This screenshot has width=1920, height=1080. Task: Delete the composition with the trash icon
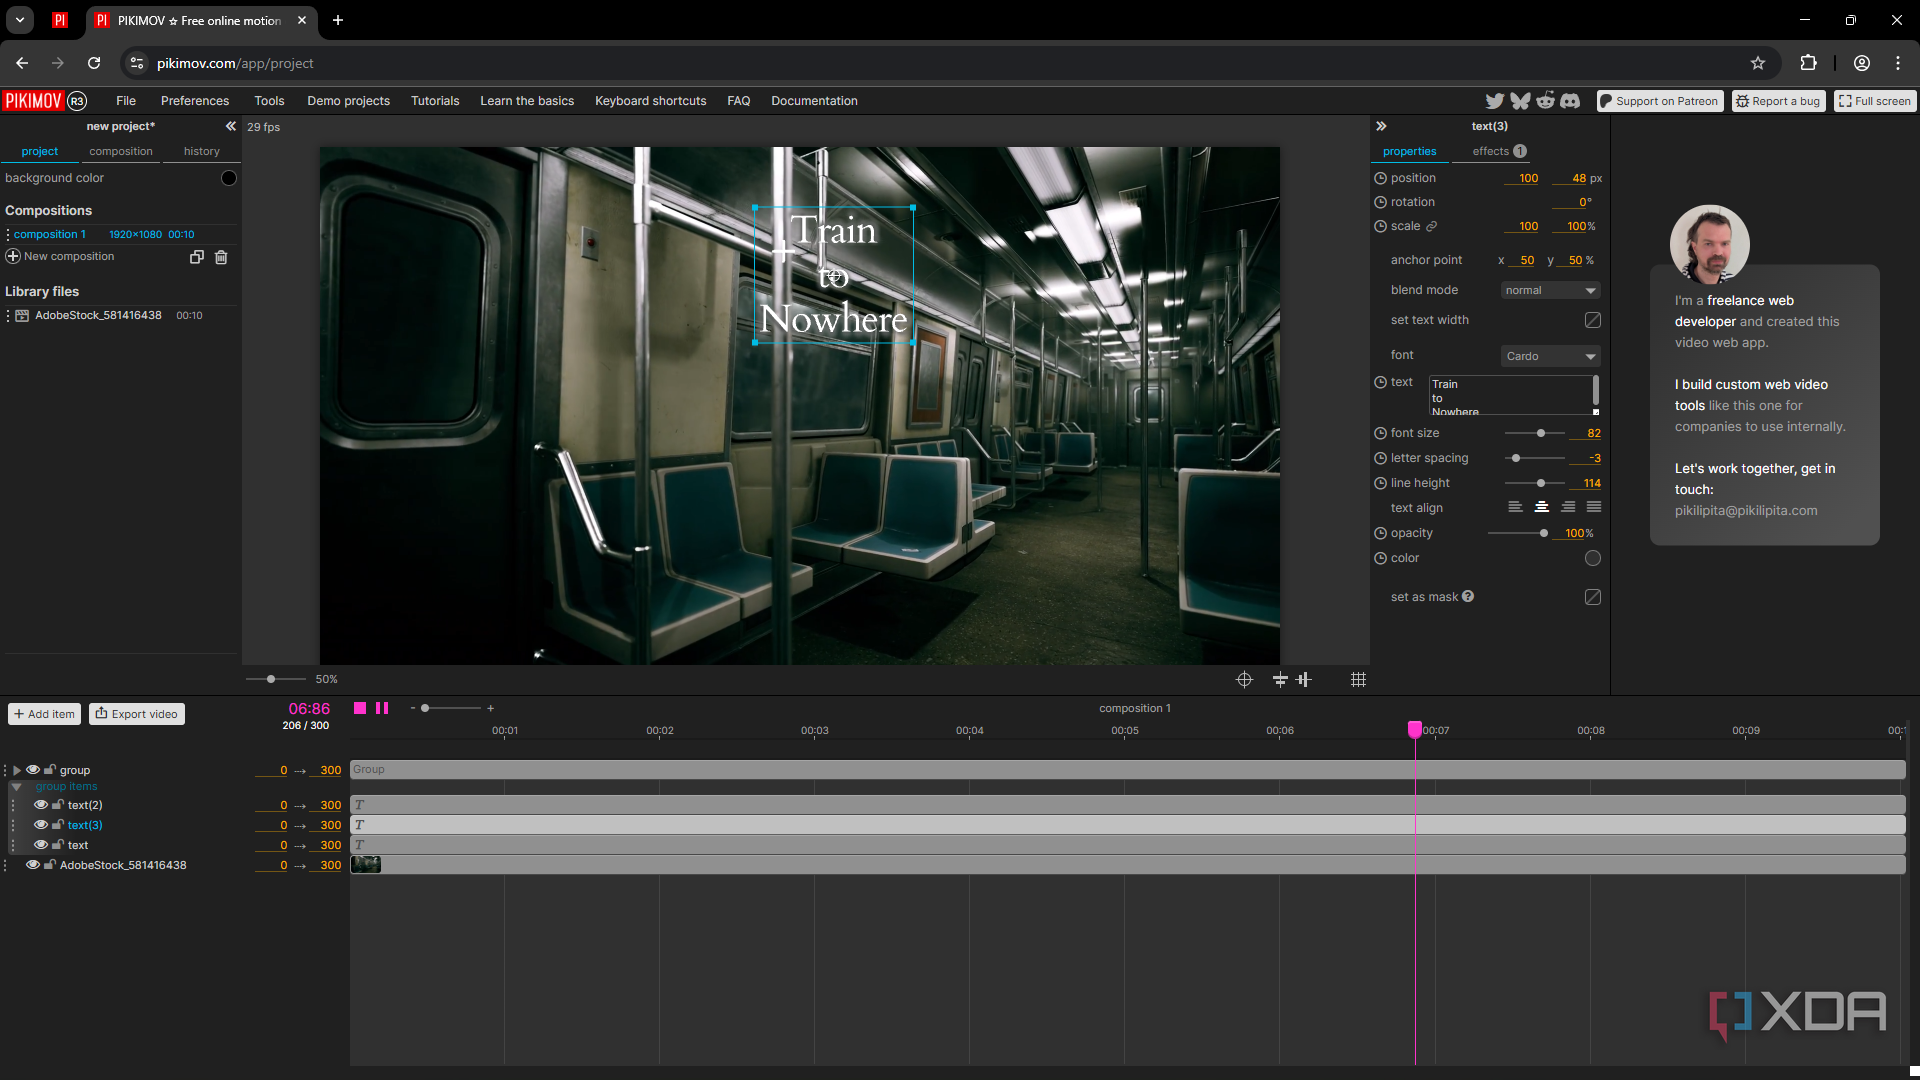(221, 257)
